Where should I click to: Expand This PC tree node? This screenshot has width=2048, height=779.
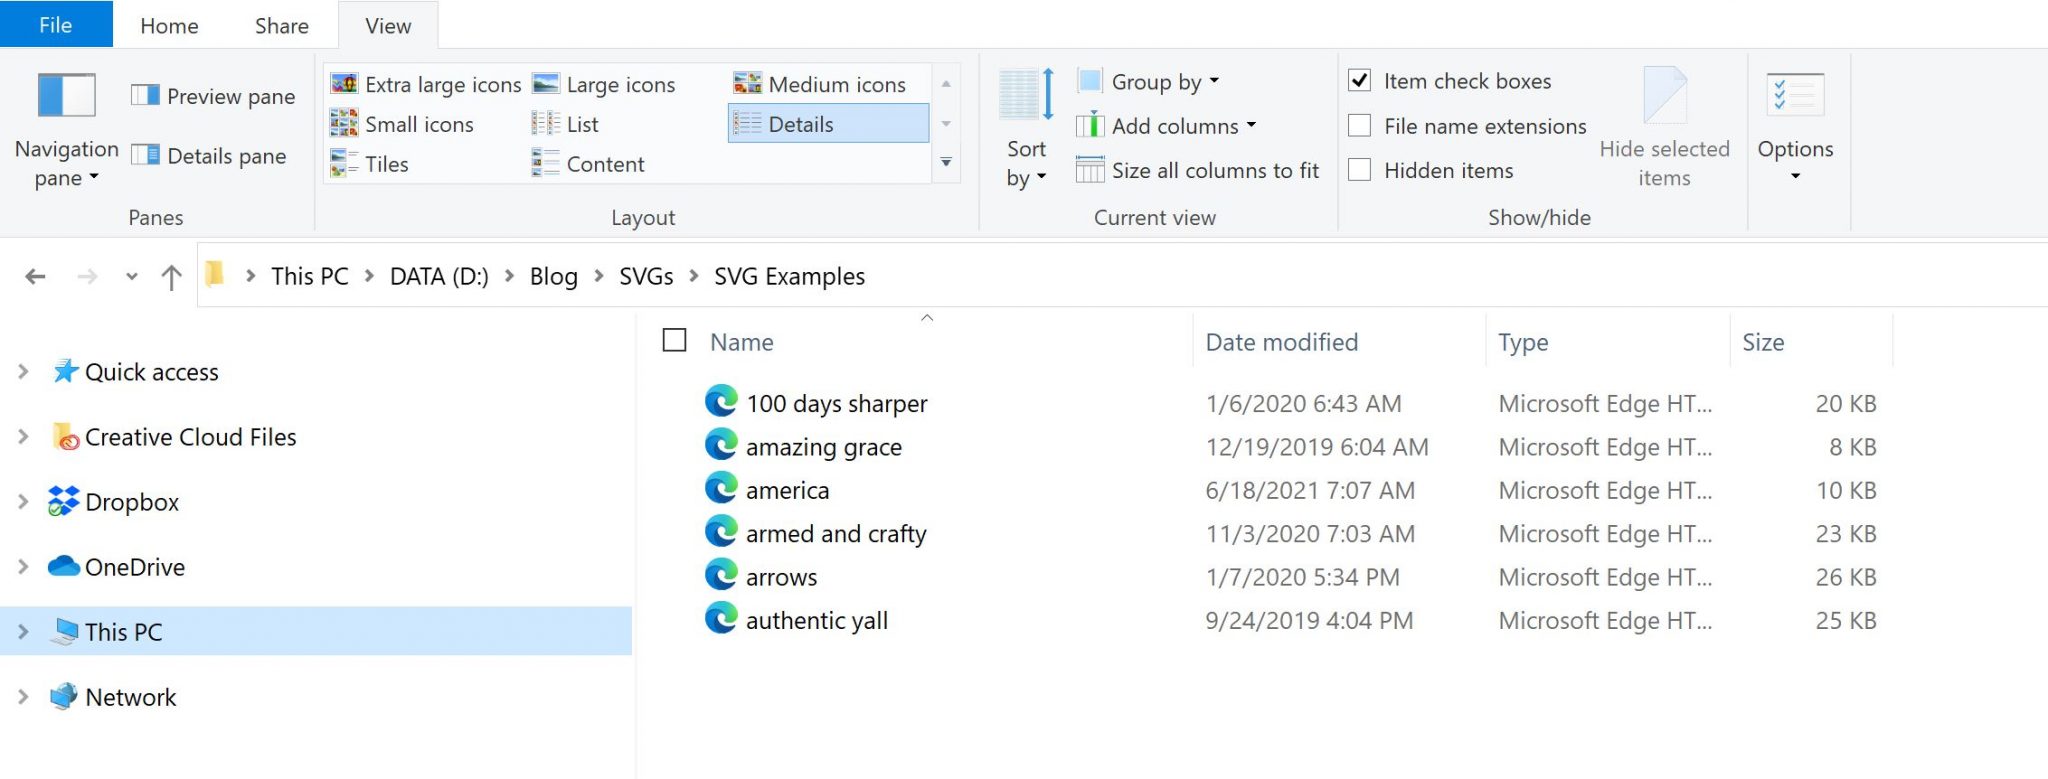[x=23, y=631]
